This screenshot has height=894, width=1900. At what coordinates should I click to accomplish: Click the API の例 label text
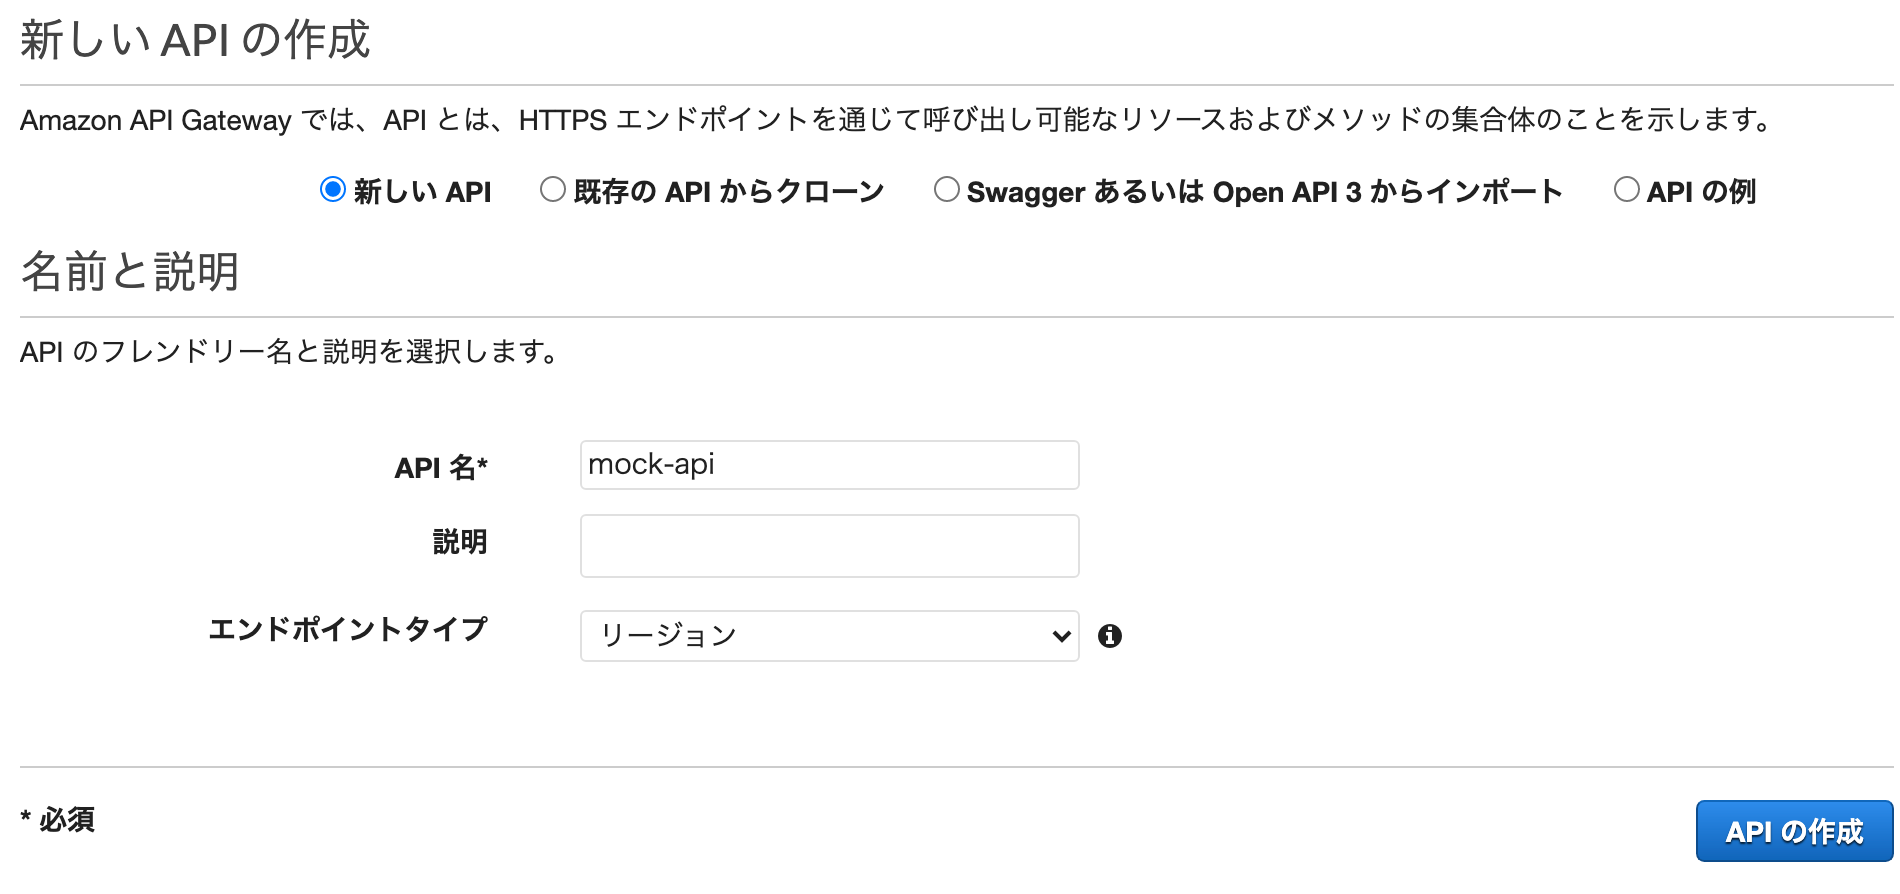(x=1701, y=191)
